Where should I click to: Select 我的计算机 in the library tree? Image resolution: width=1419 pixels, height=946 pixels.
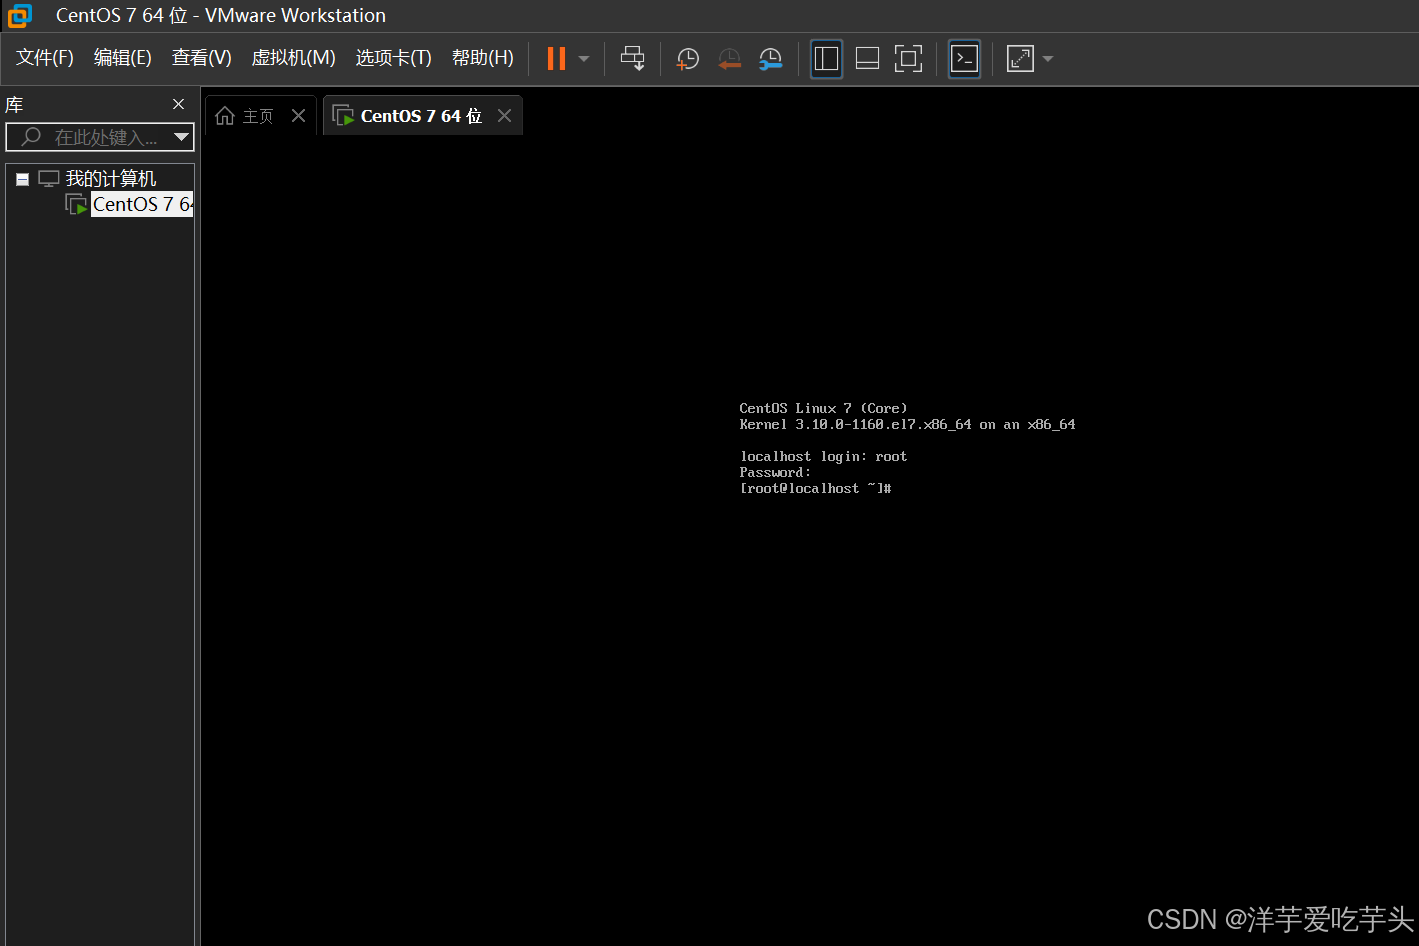pos(111,179)
